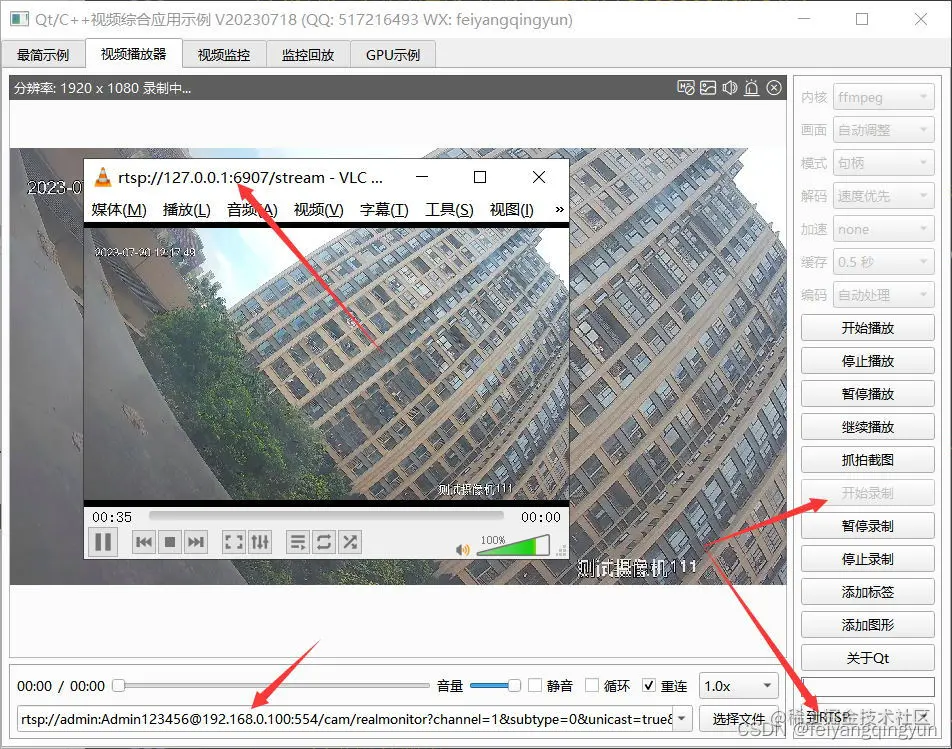Open the VLC 字幕(T) menu

point(384,210)
